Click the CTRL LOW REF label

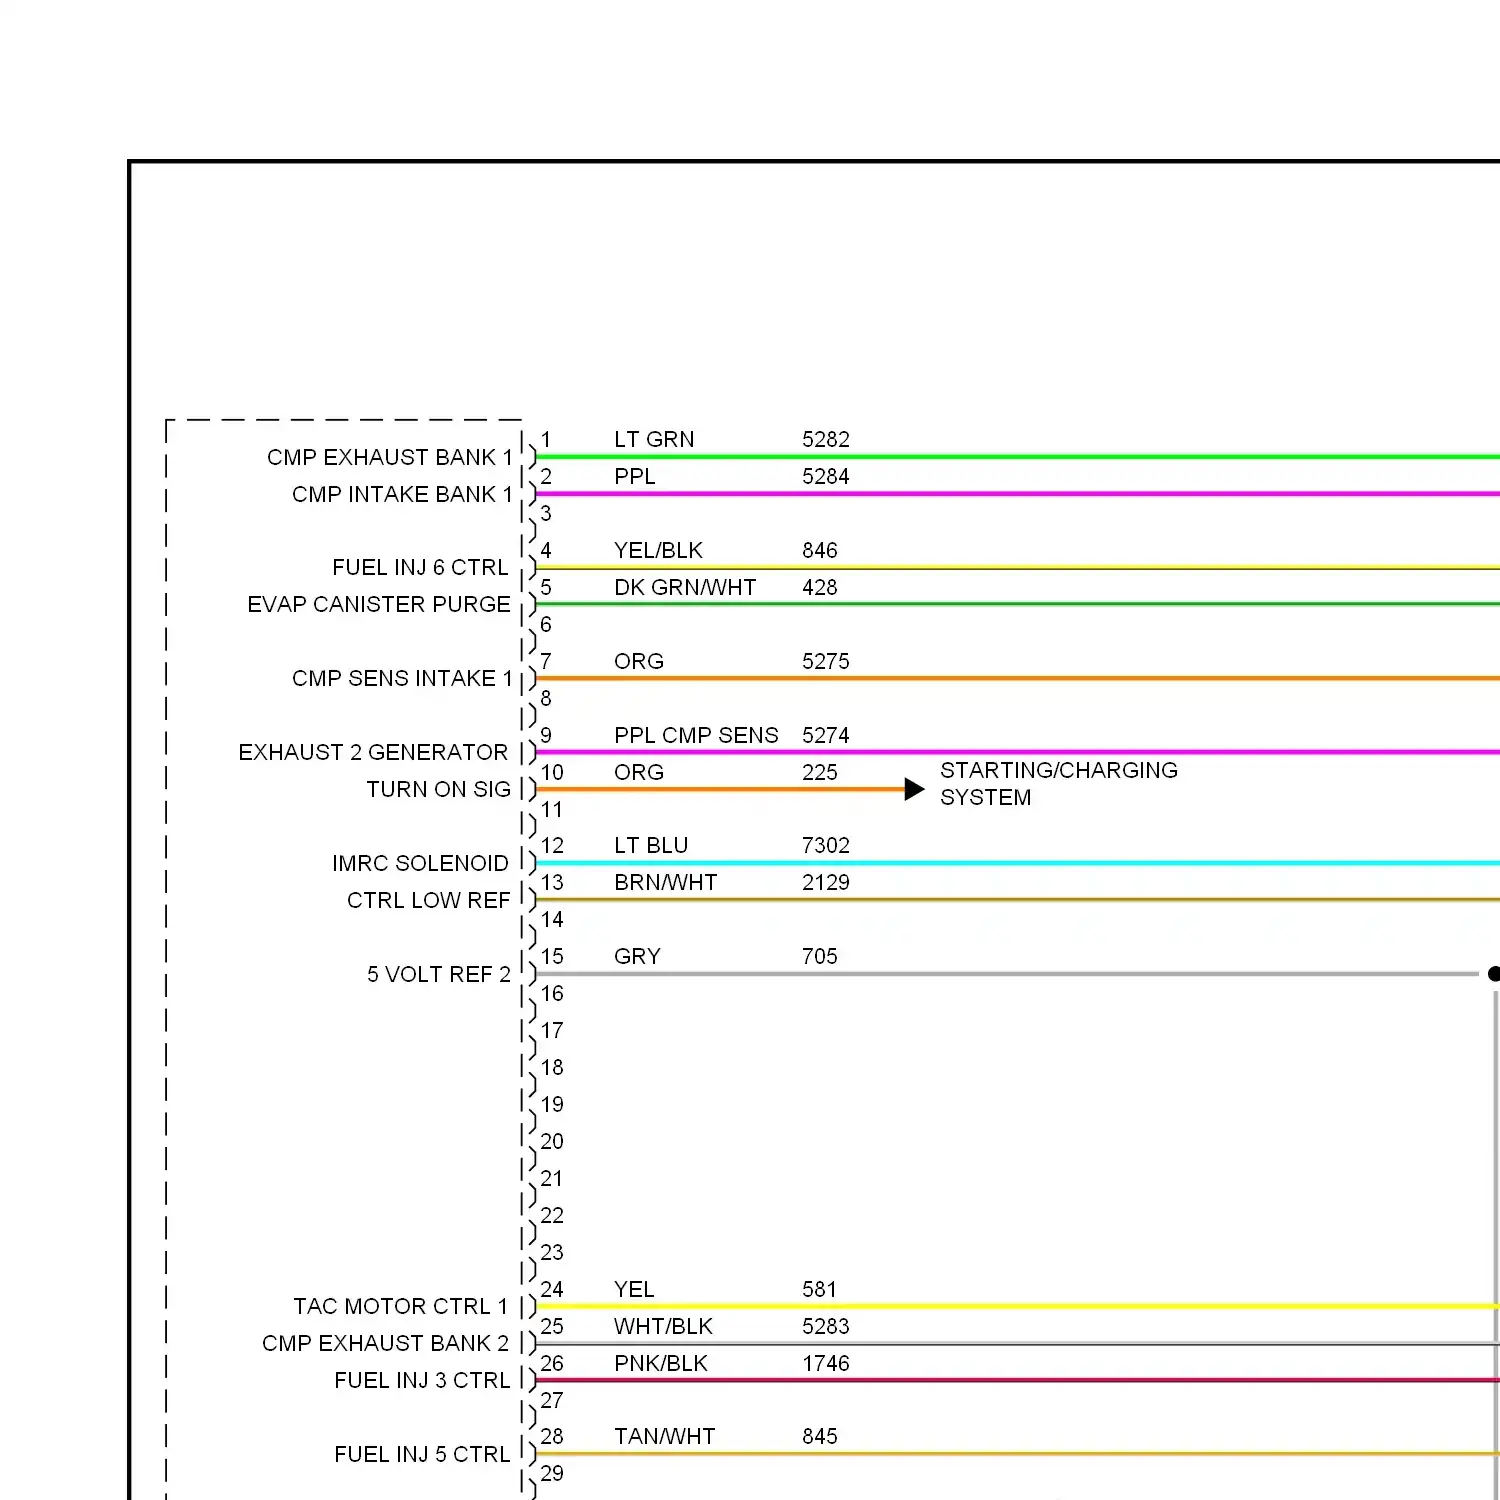(x=428, y=900)
